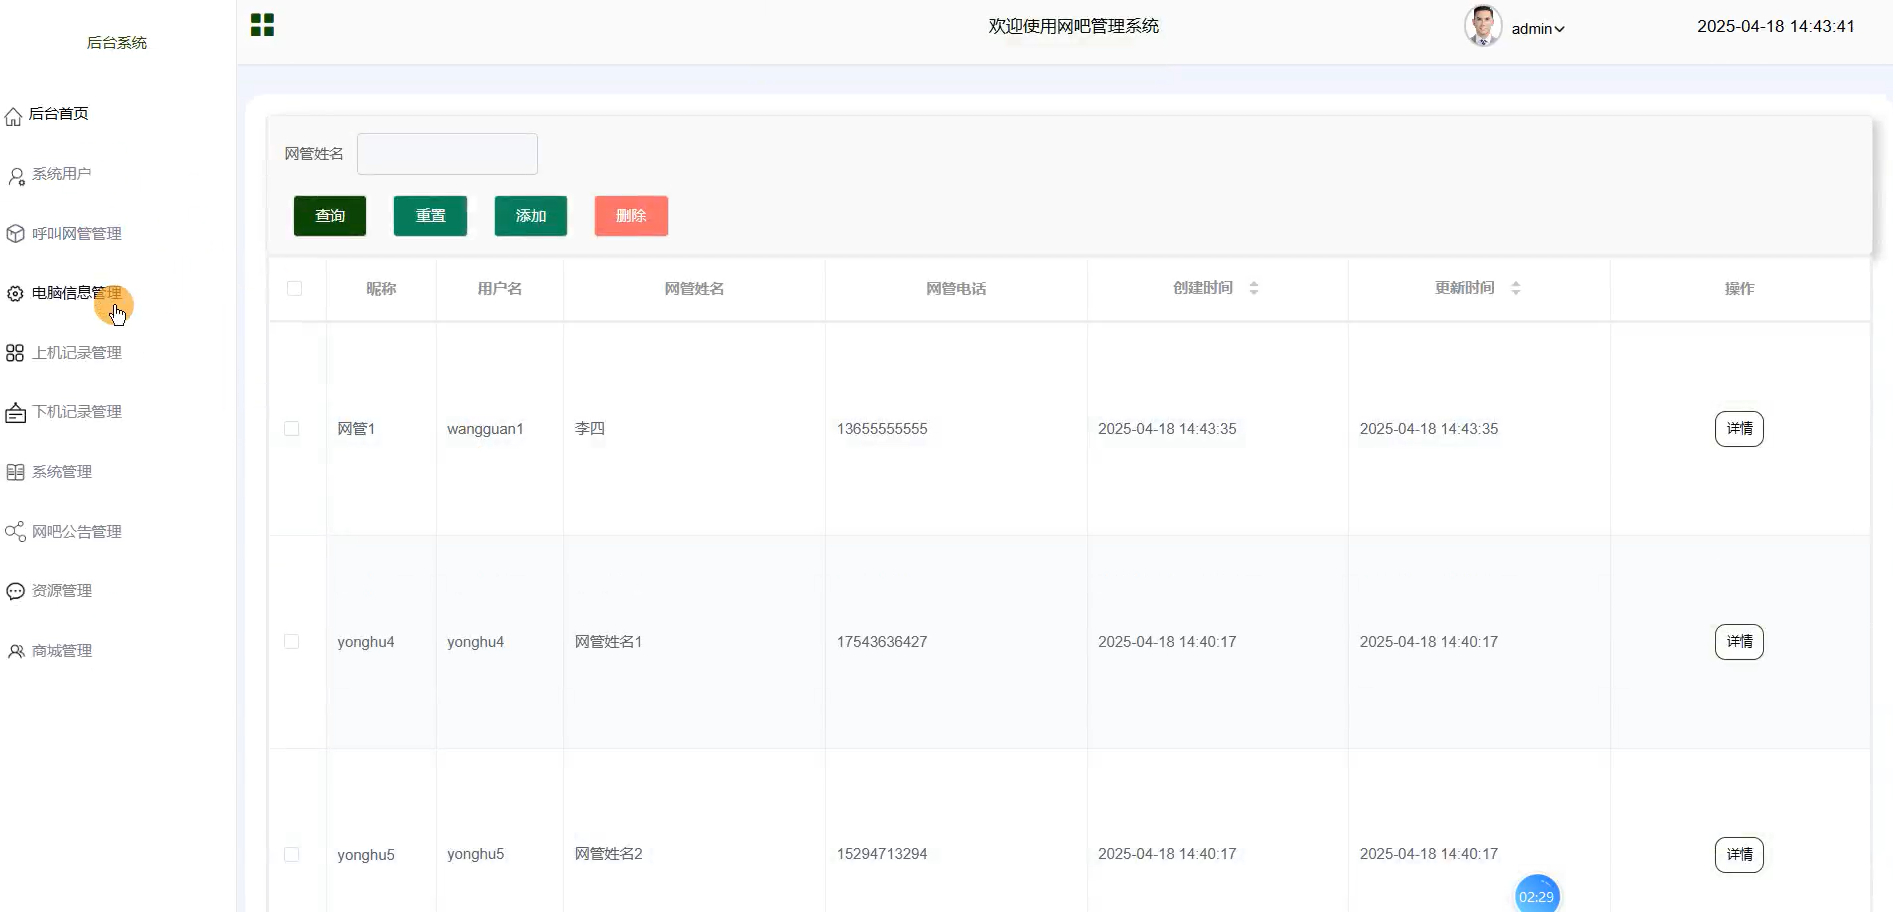Click the gear icon beside 电脑信息管理
1893x912 pixels.
[15, 293]
